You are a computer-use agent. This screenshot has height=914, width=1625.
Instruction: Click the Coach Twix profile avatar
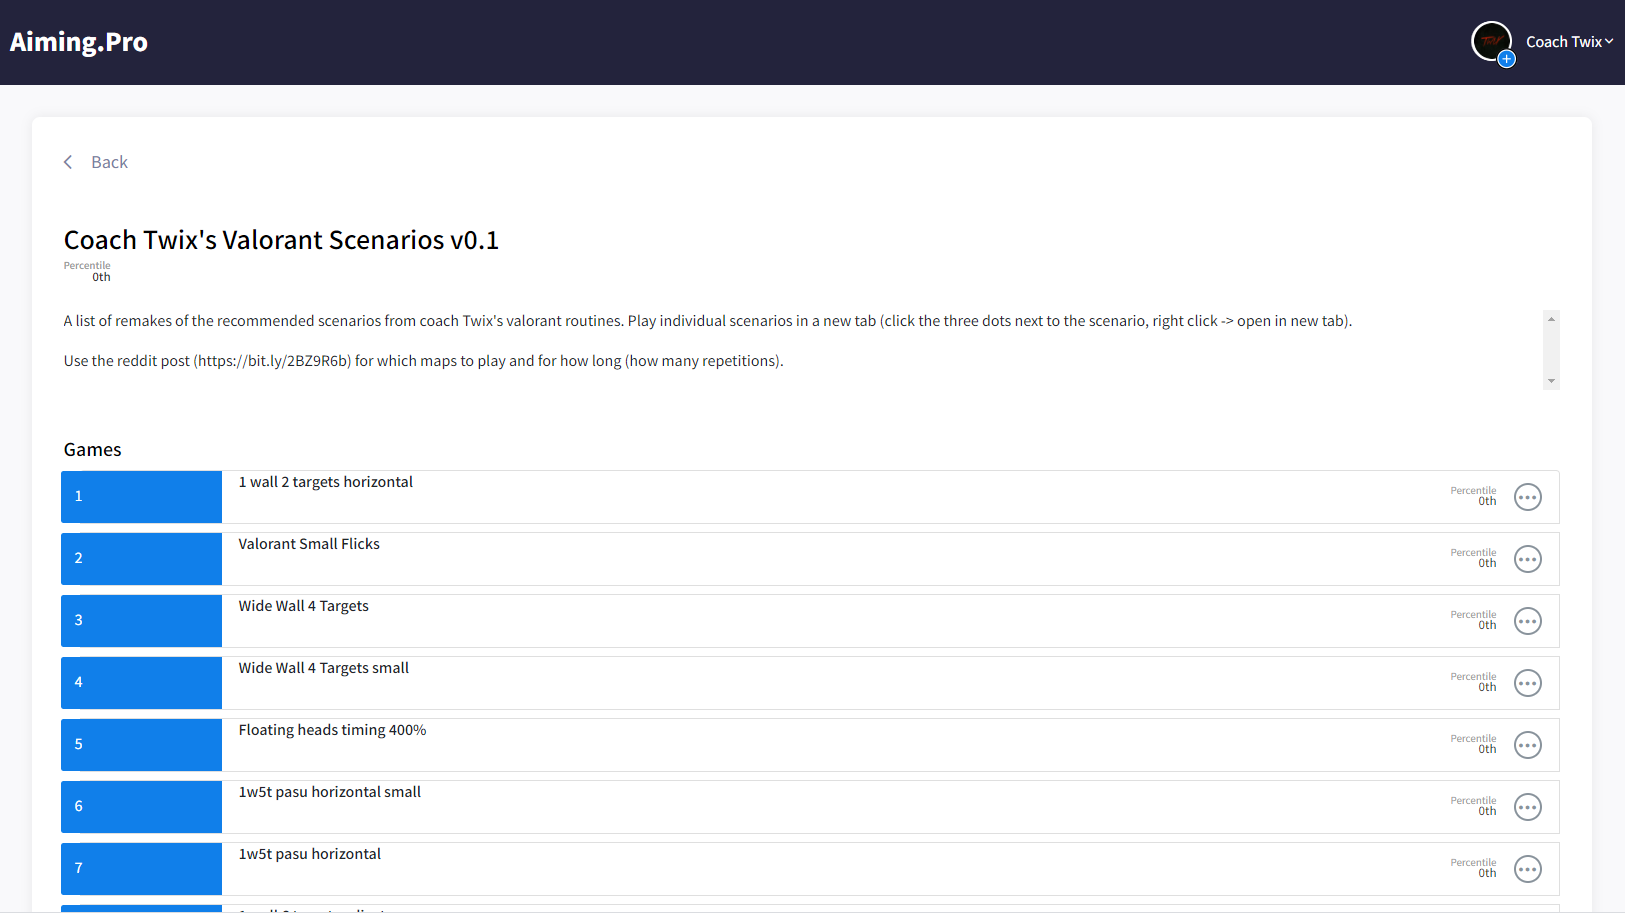pyautogui.click(x=1491, y=41)
